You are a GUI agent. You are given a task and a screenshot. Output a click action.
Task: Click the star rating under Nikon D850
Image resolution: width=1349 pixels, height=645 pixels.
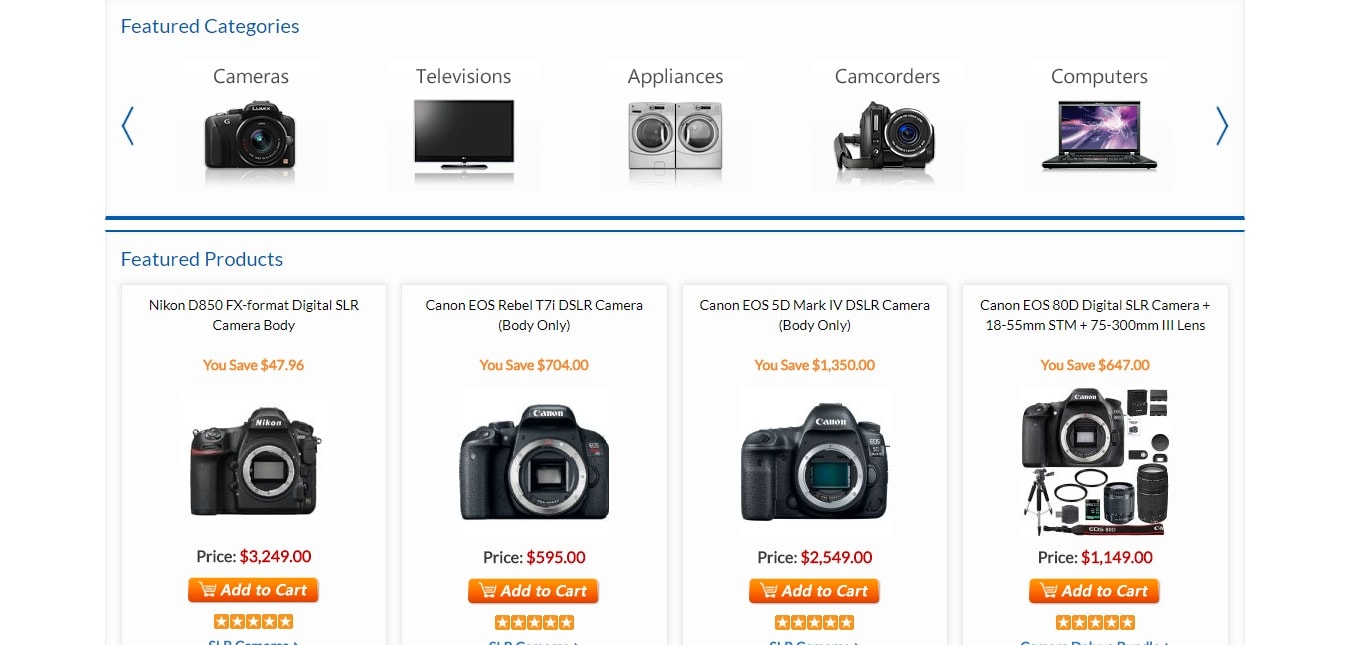pyautogui.click(x=253, y=621)
